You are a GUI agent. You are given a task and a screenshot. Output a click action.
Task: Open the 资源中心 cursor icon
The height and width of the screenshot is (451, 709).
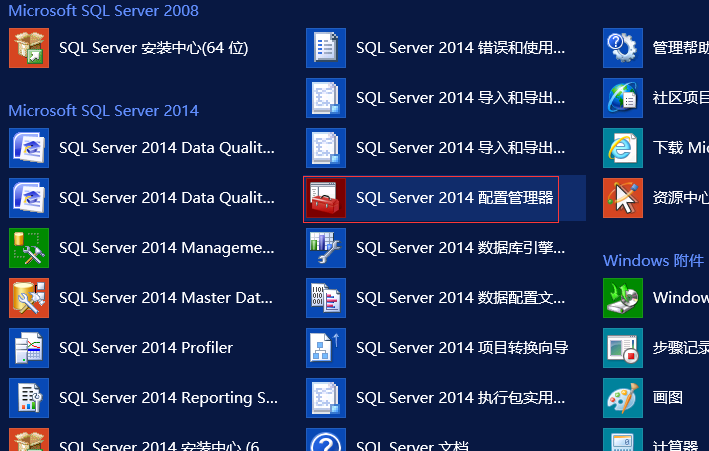623,198
